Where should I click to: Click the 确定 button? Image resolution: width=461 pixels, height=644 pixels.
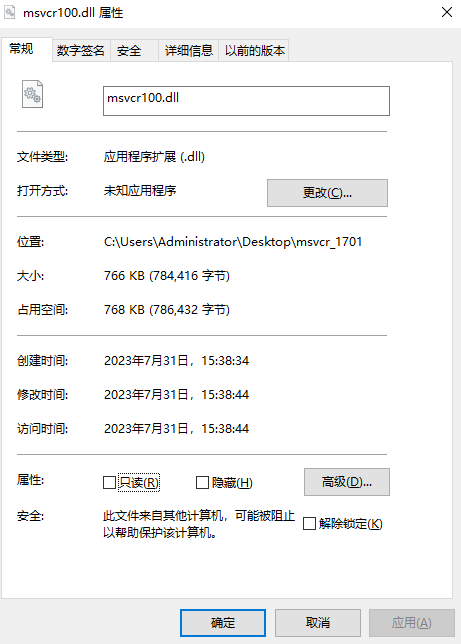tap(223, 623)
